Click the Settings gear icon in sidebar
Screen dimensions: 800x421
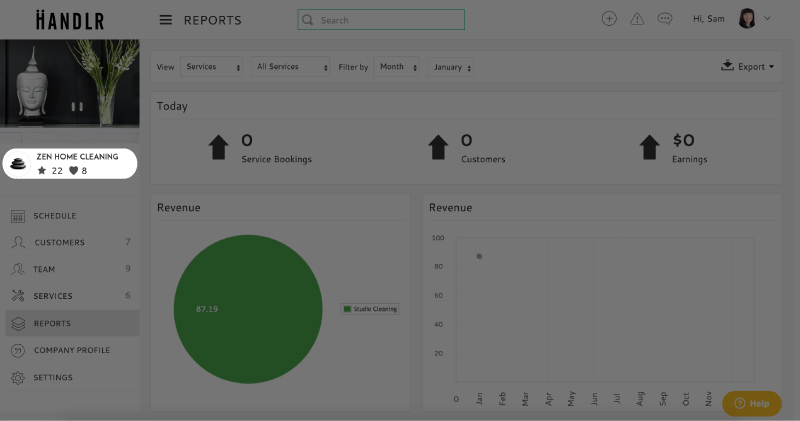coord(18,378)
